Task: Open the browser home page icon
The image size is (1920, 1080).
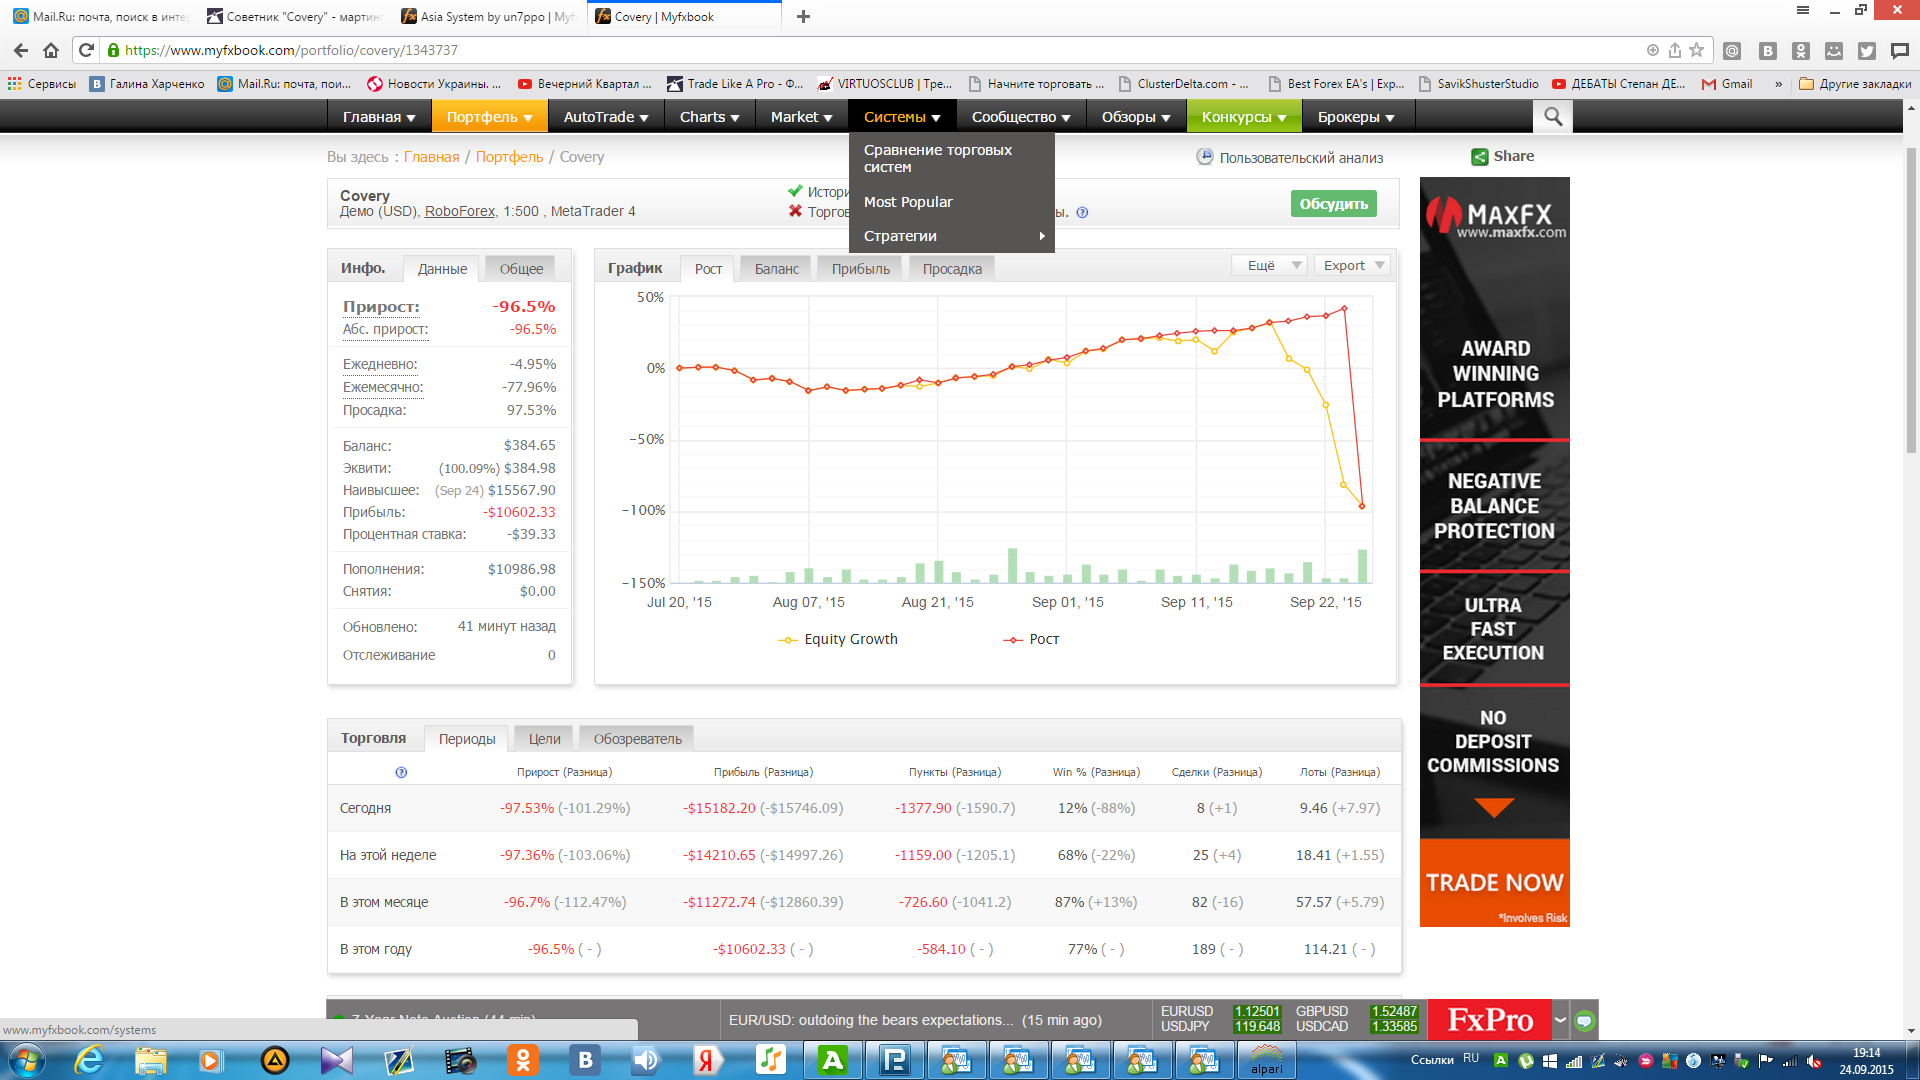Action: coord(51,50)
